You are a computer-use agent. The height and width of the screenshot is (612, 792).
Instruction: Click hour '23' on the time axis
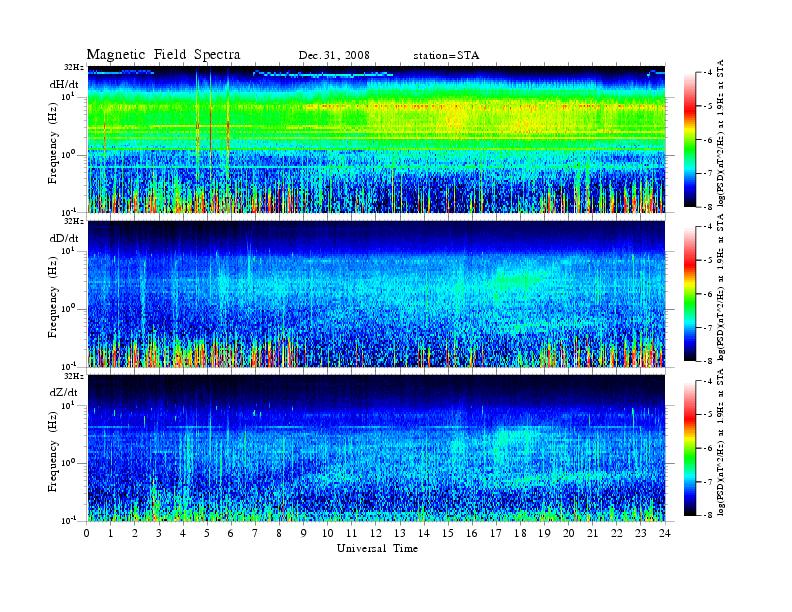[x=640, y=533]
